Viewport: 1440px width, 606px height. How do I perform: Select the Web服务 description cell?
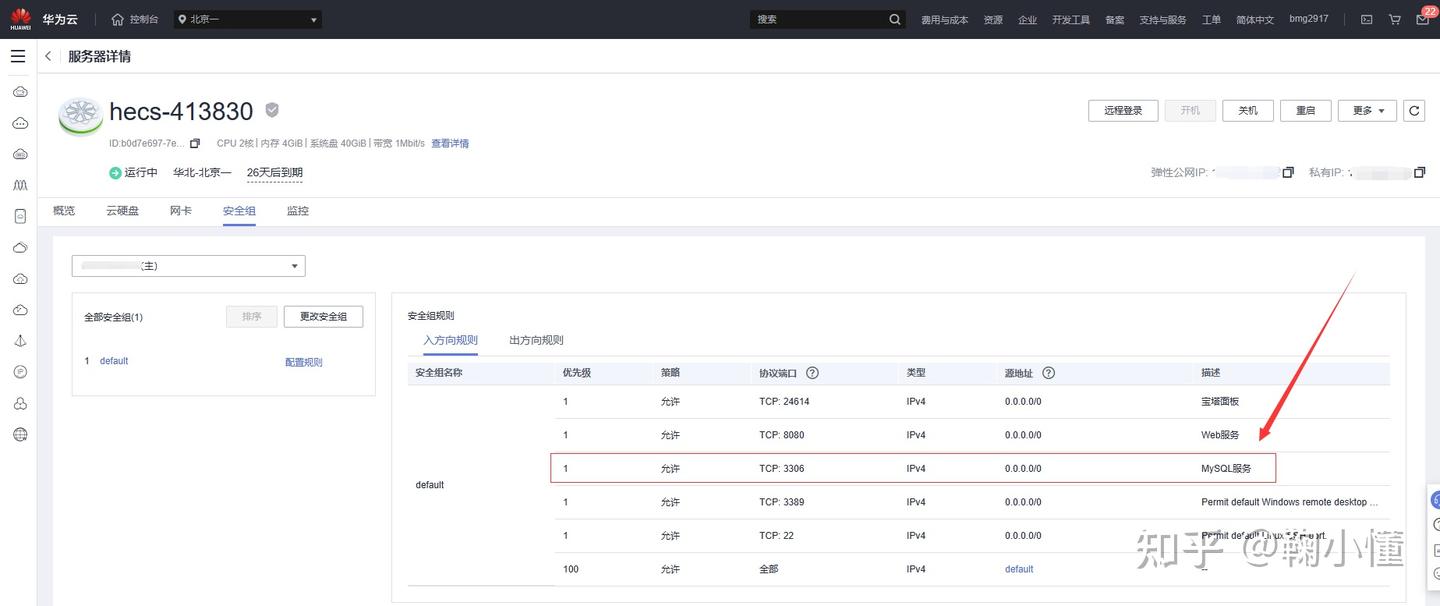tap(1220, 435)
